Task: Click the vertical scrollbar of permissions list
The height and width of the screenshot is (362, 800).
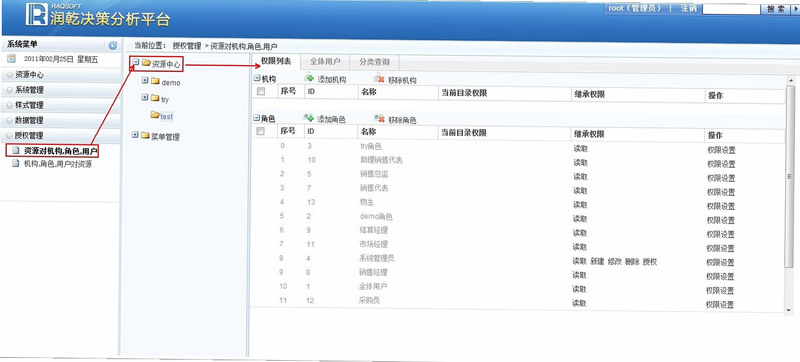Action: click(790, 176)
